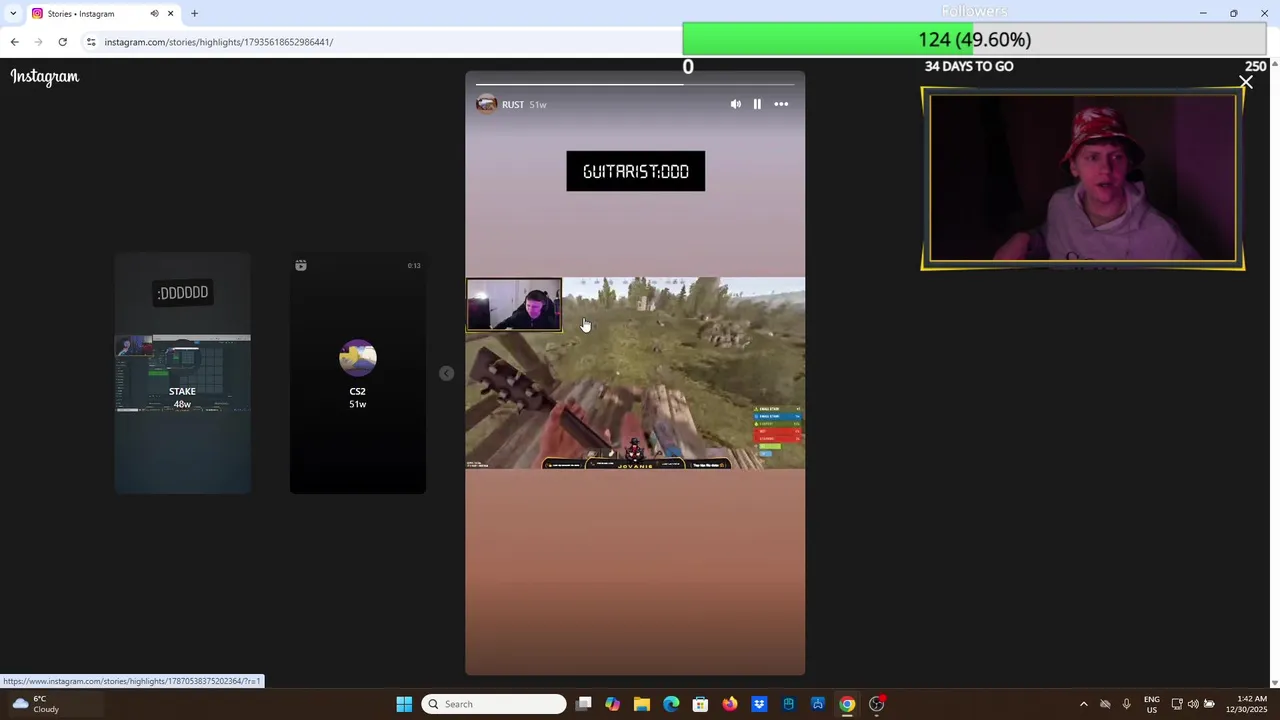Open OBS Studio from taskbar

[877, 704]
